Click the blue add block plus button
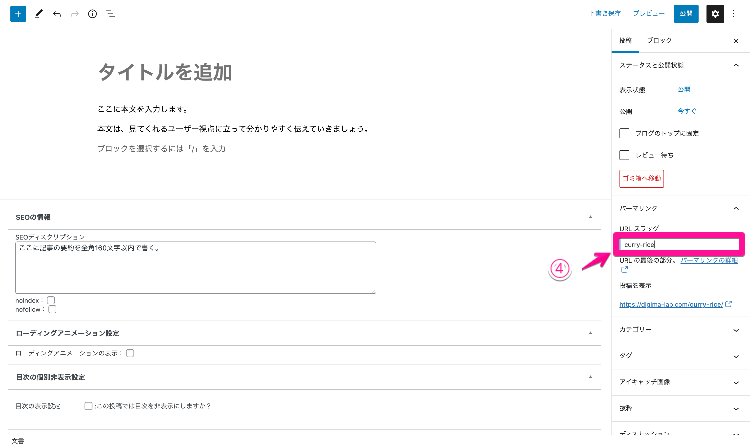750x444 pixels. click(x=18, y=14)
